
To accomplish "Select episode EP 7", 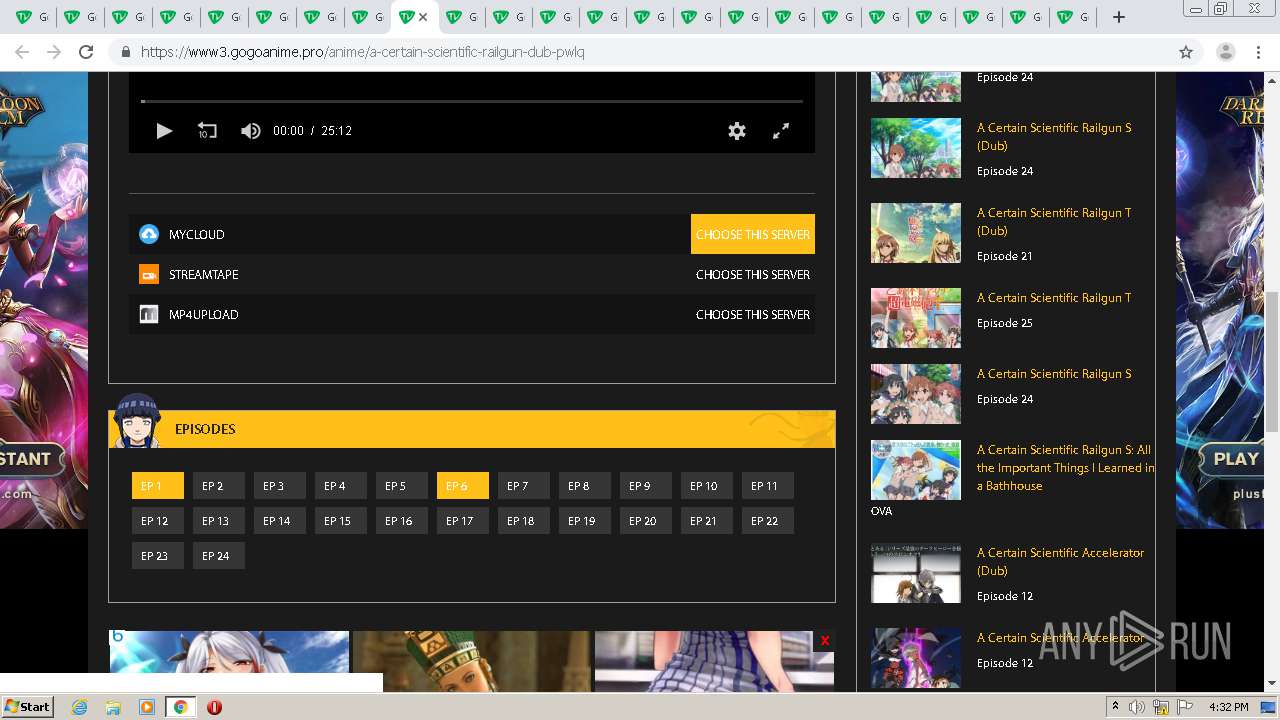I will coord(524,486).
